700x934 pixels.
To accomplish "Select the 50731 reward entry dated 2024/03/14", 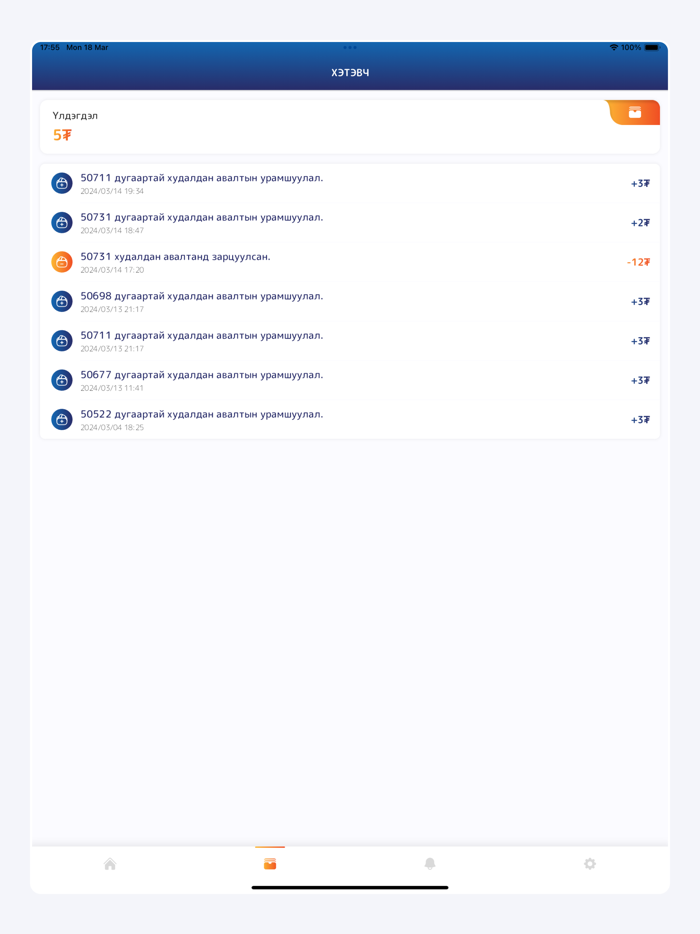I will click(300, 222).
